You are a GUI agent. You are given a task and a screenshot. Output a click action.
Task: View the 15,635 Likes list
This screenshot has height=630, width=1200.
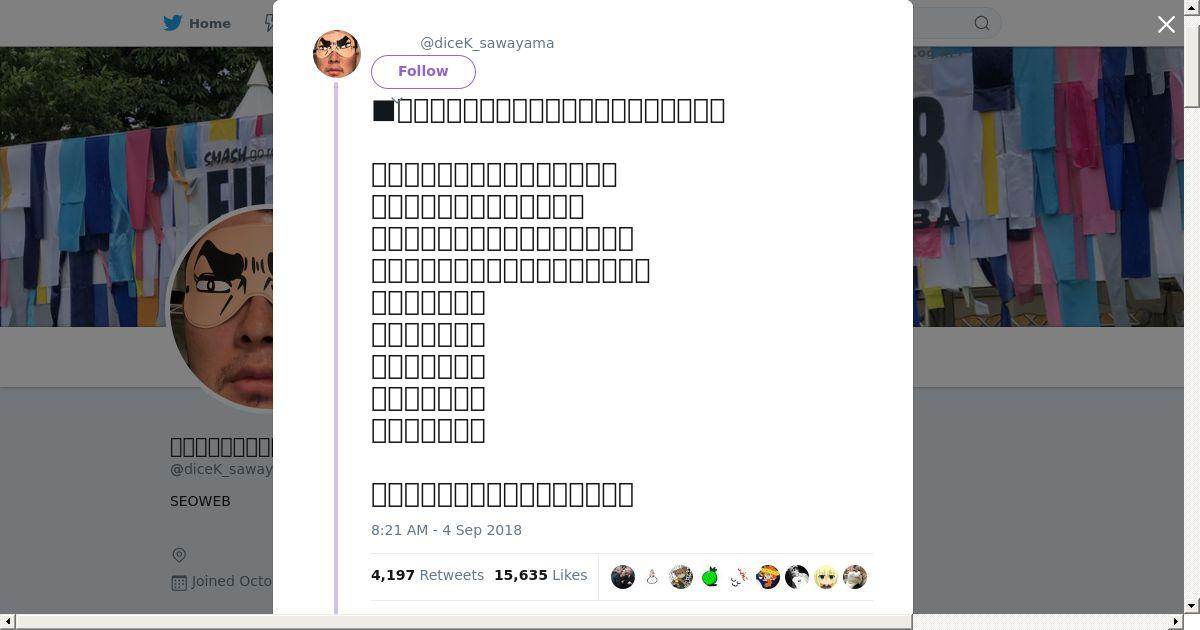(540, 575)
